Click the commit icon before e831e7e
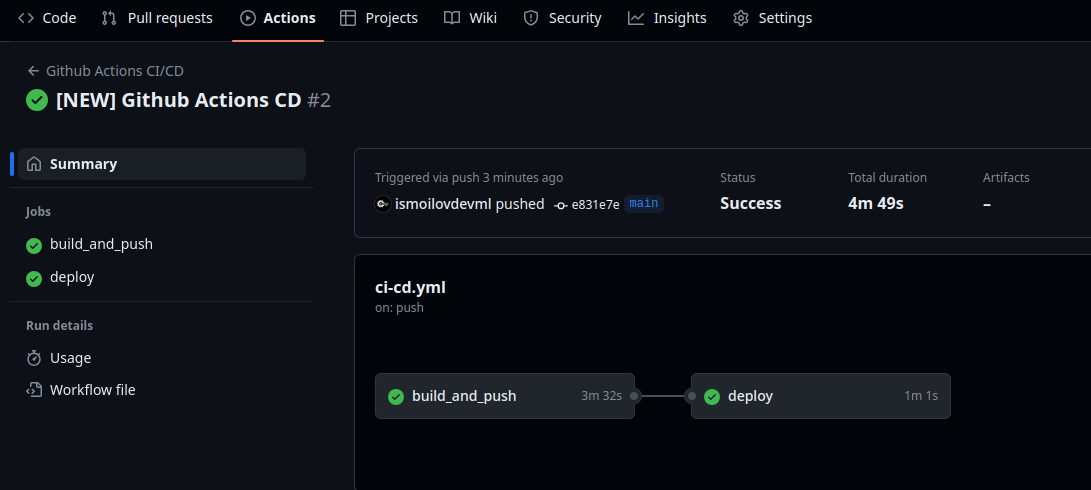 [561, 205]
